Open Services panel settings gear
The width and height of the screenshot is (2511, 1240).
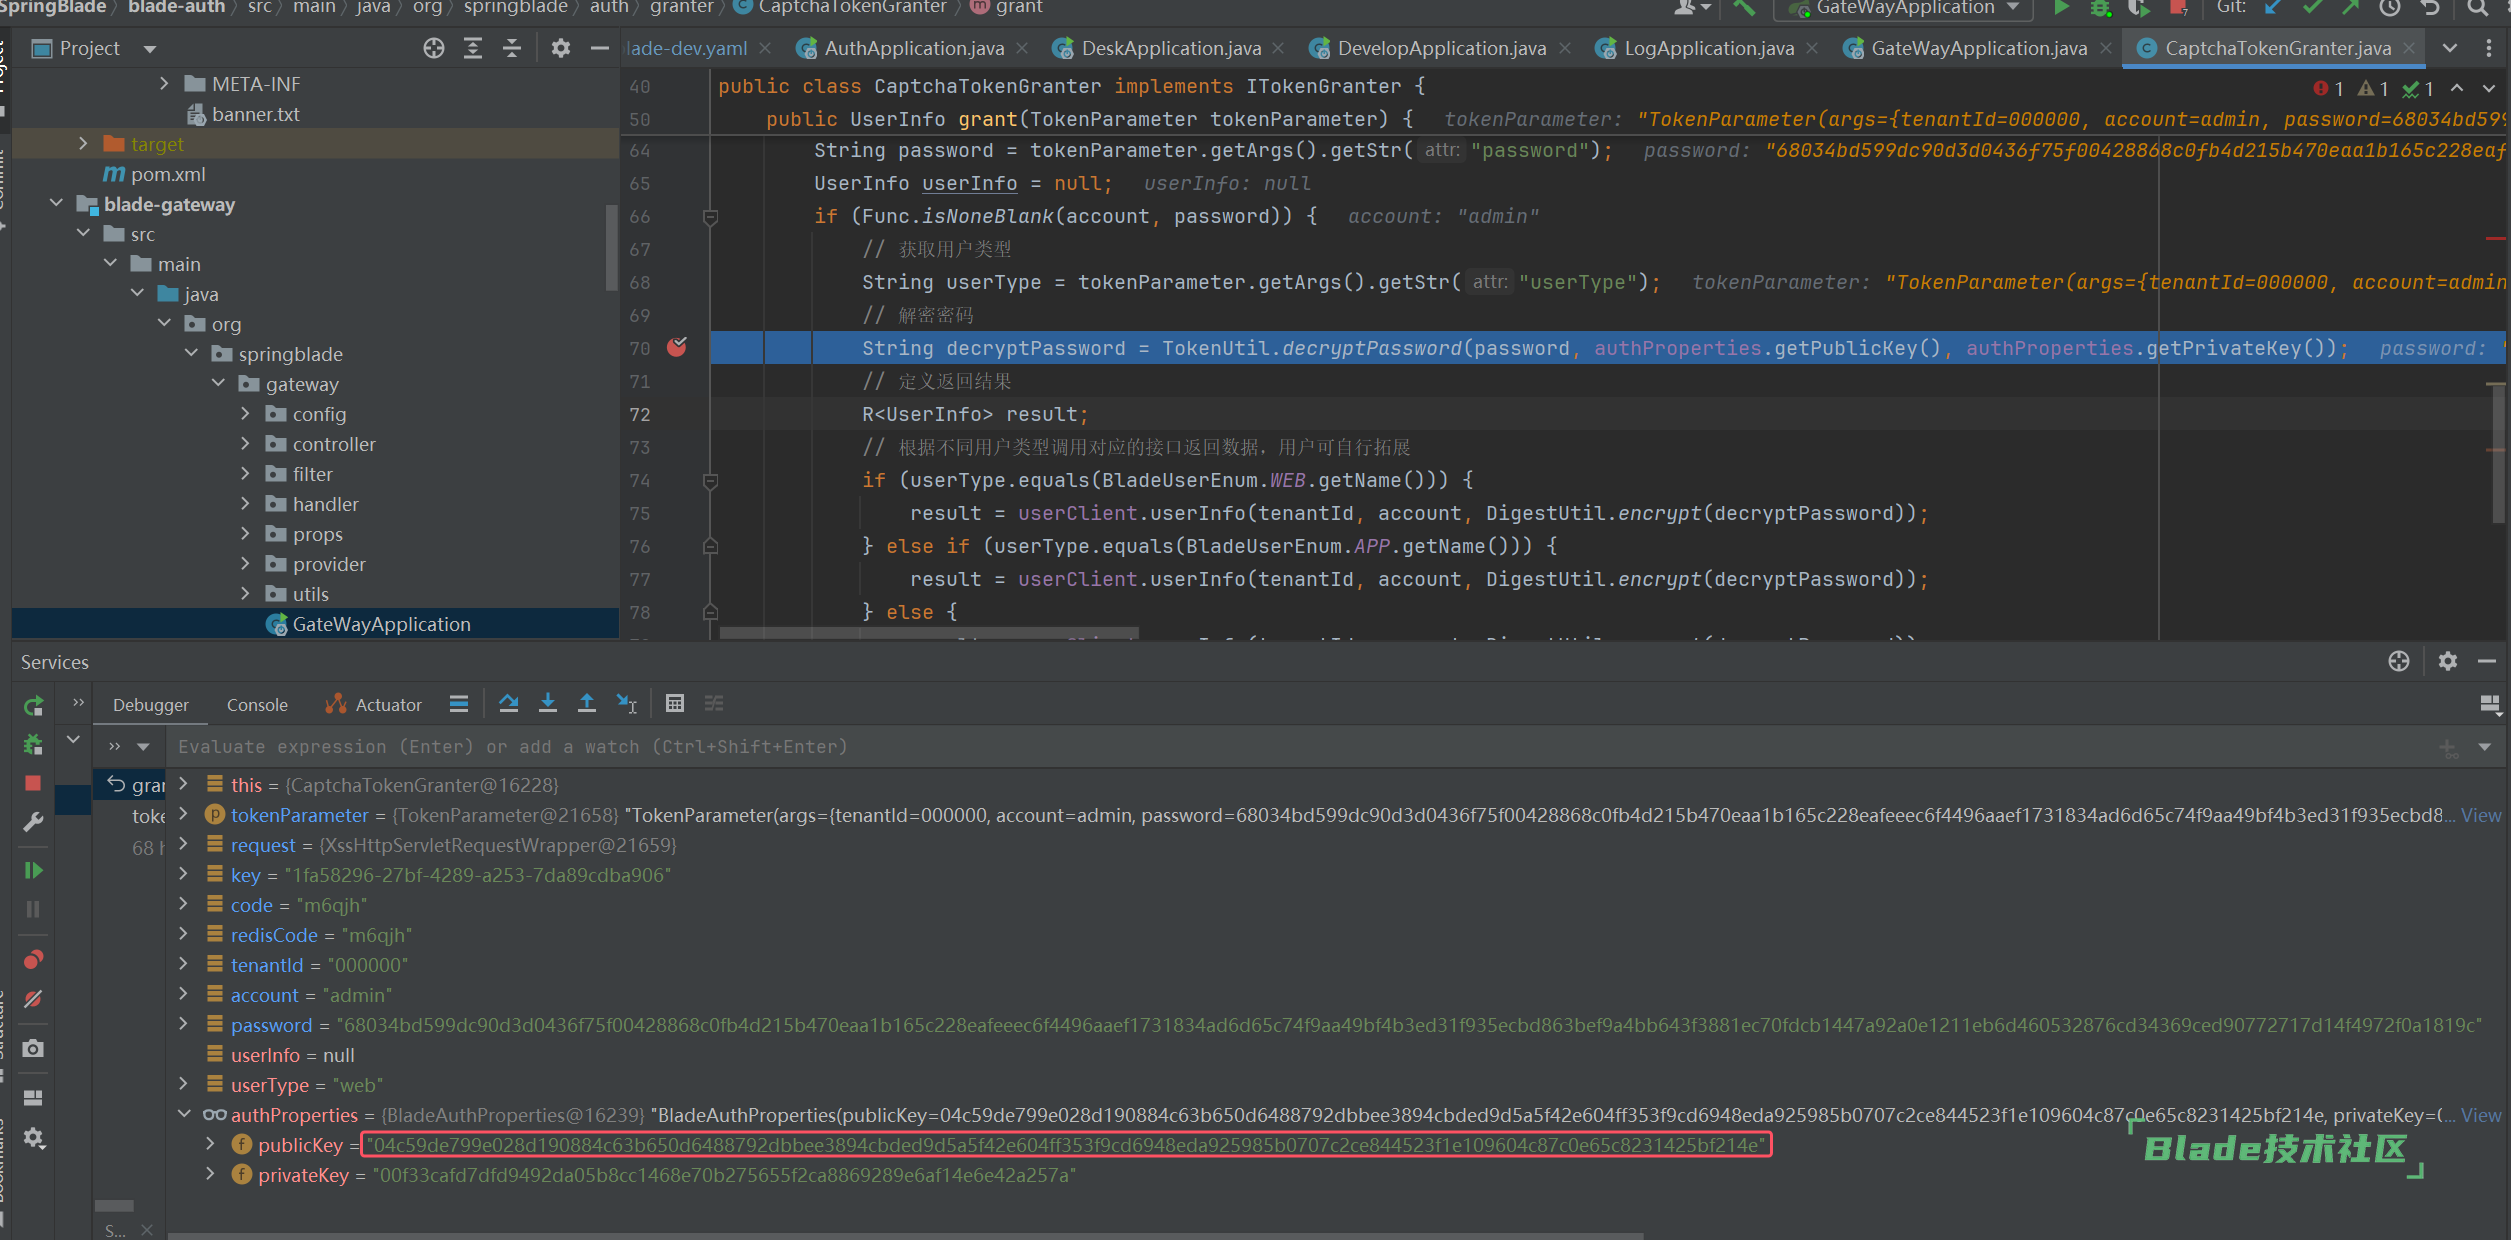pyautogui.click(x=2447, y=661)
